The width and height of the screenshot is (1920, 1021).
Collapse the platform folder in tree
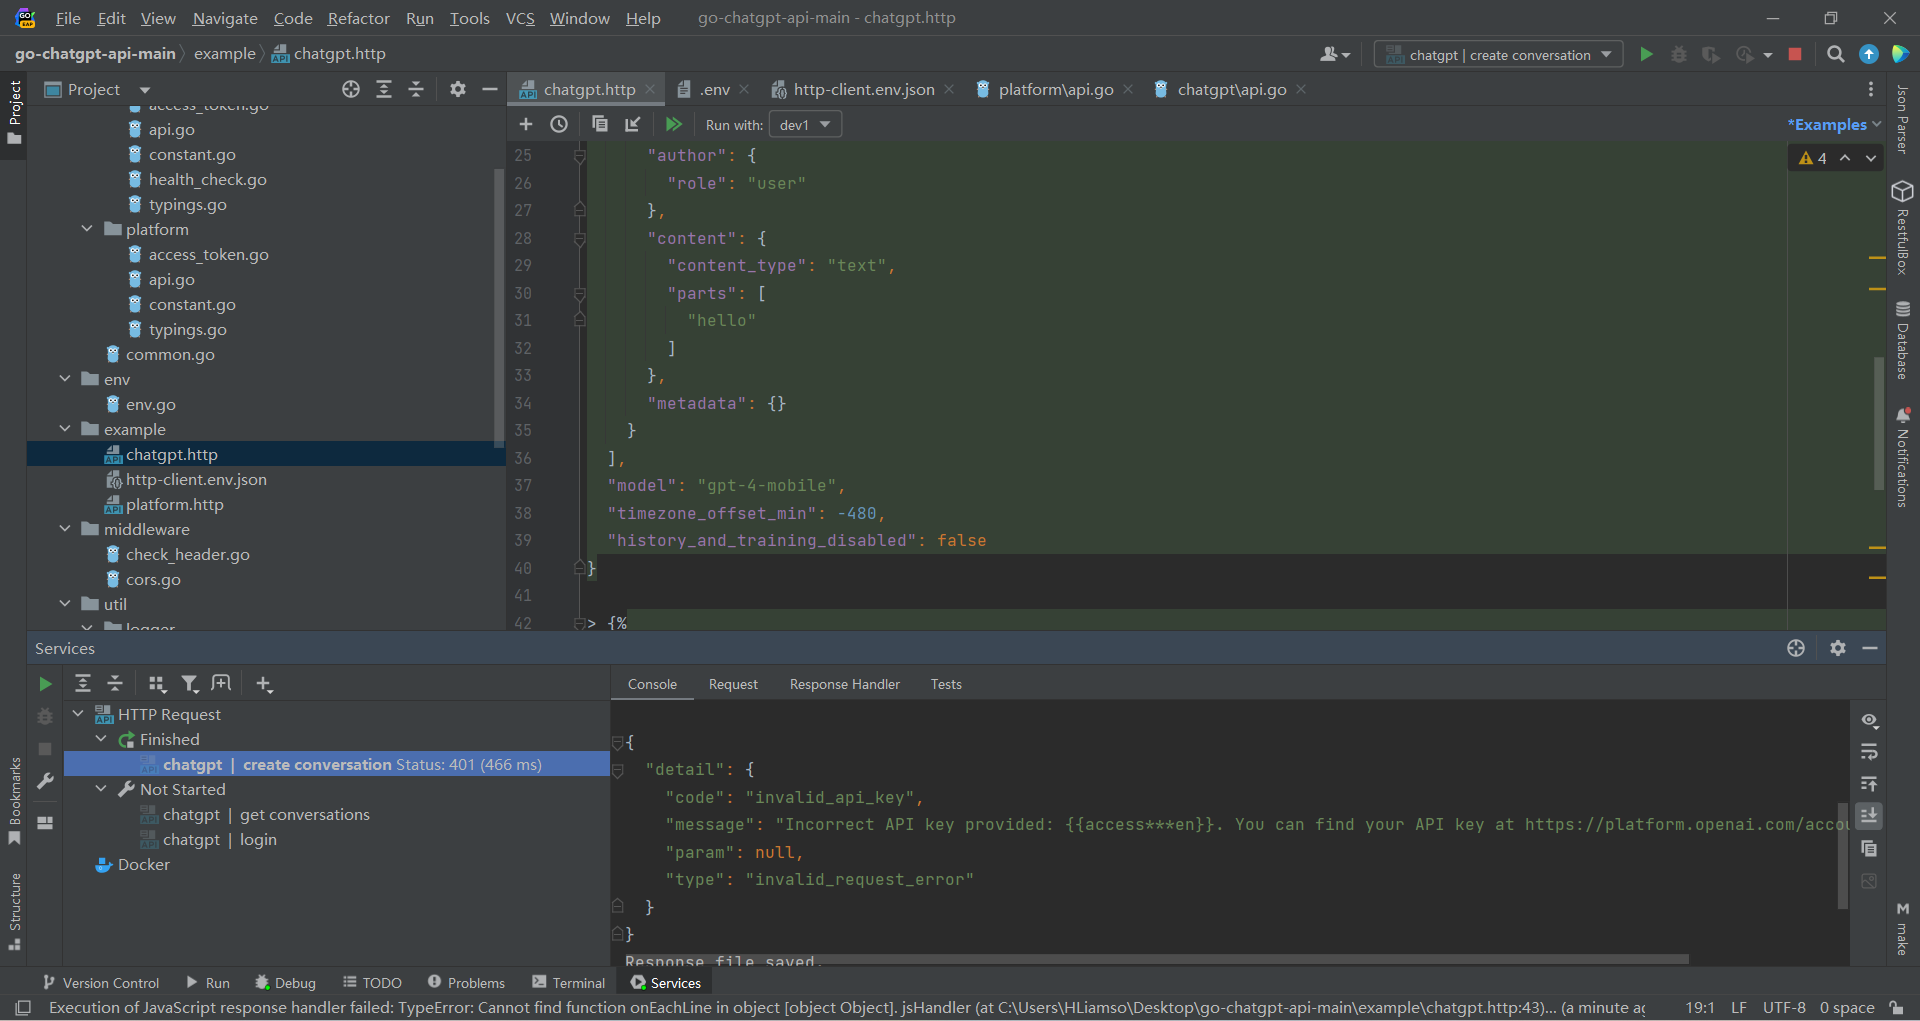87,229
